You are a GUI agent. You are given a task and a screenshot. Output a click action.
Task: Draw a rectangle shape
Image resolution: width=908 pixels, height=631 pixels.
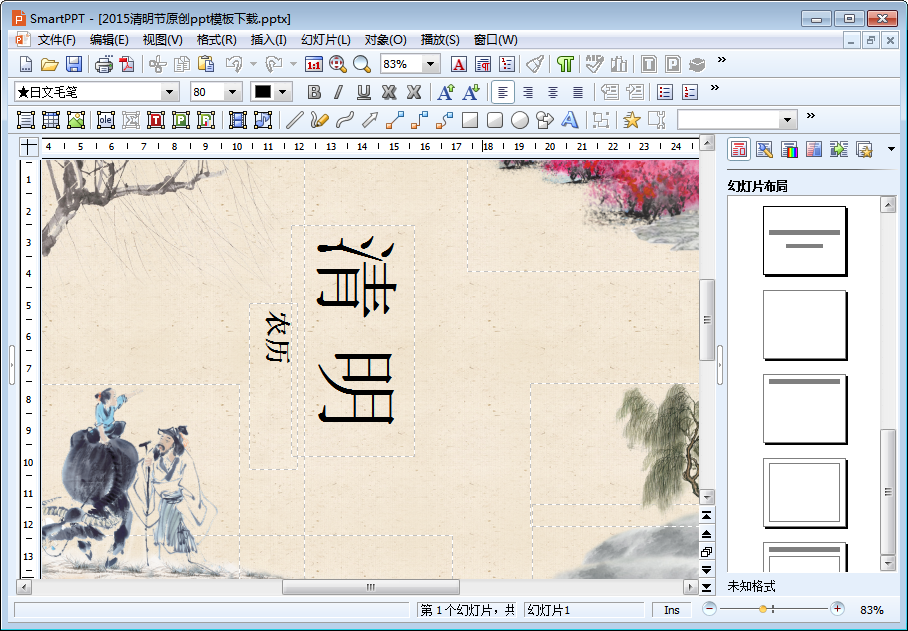(470, 120)
